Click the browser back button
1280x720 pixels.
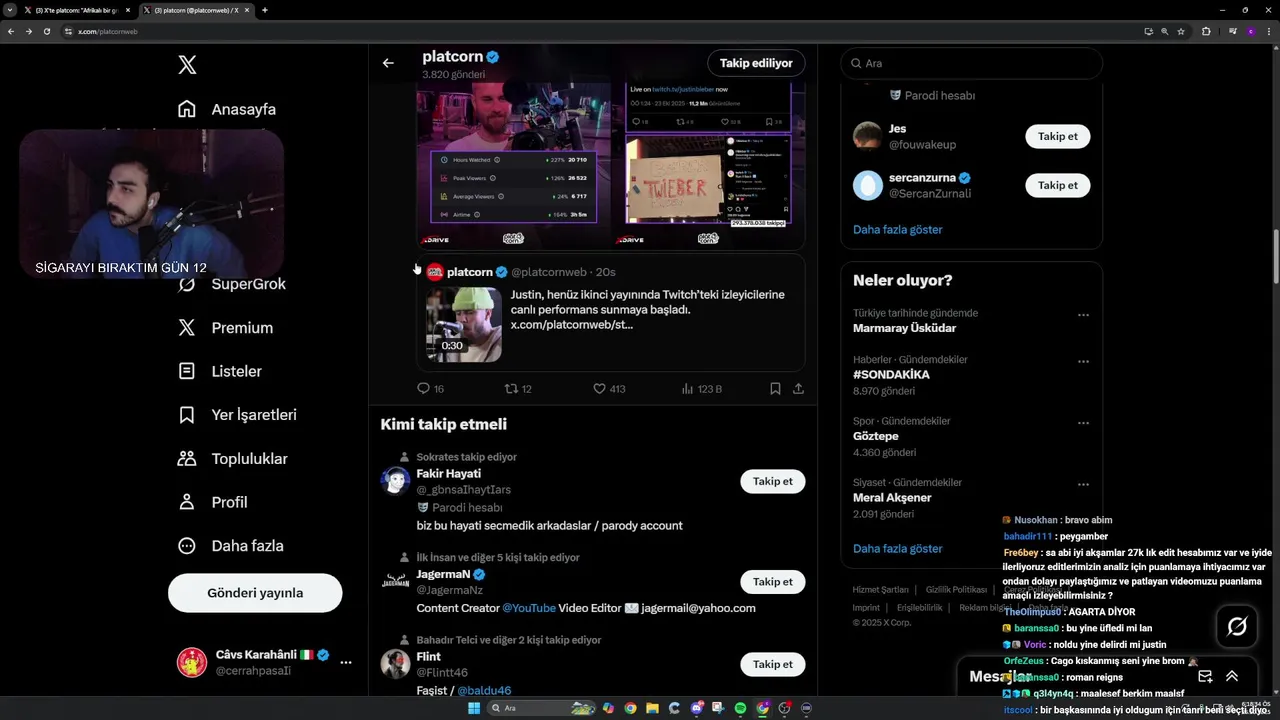click(11, 31)
